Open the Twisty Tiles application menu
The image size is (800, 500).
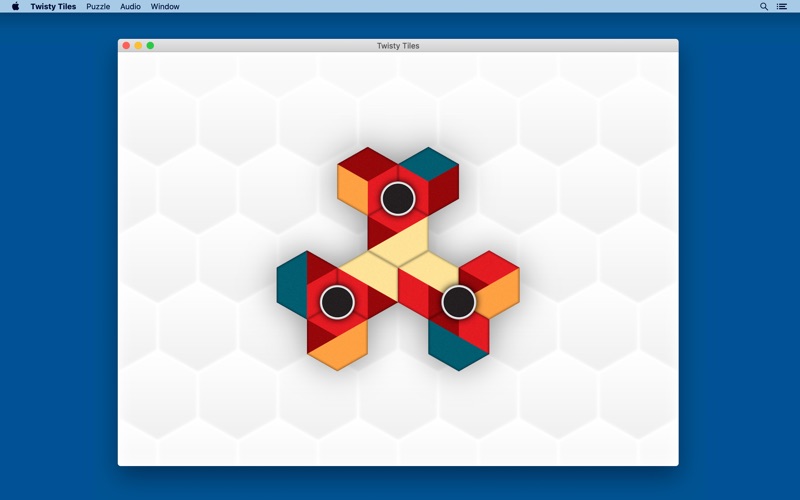[x=53, y=7]
